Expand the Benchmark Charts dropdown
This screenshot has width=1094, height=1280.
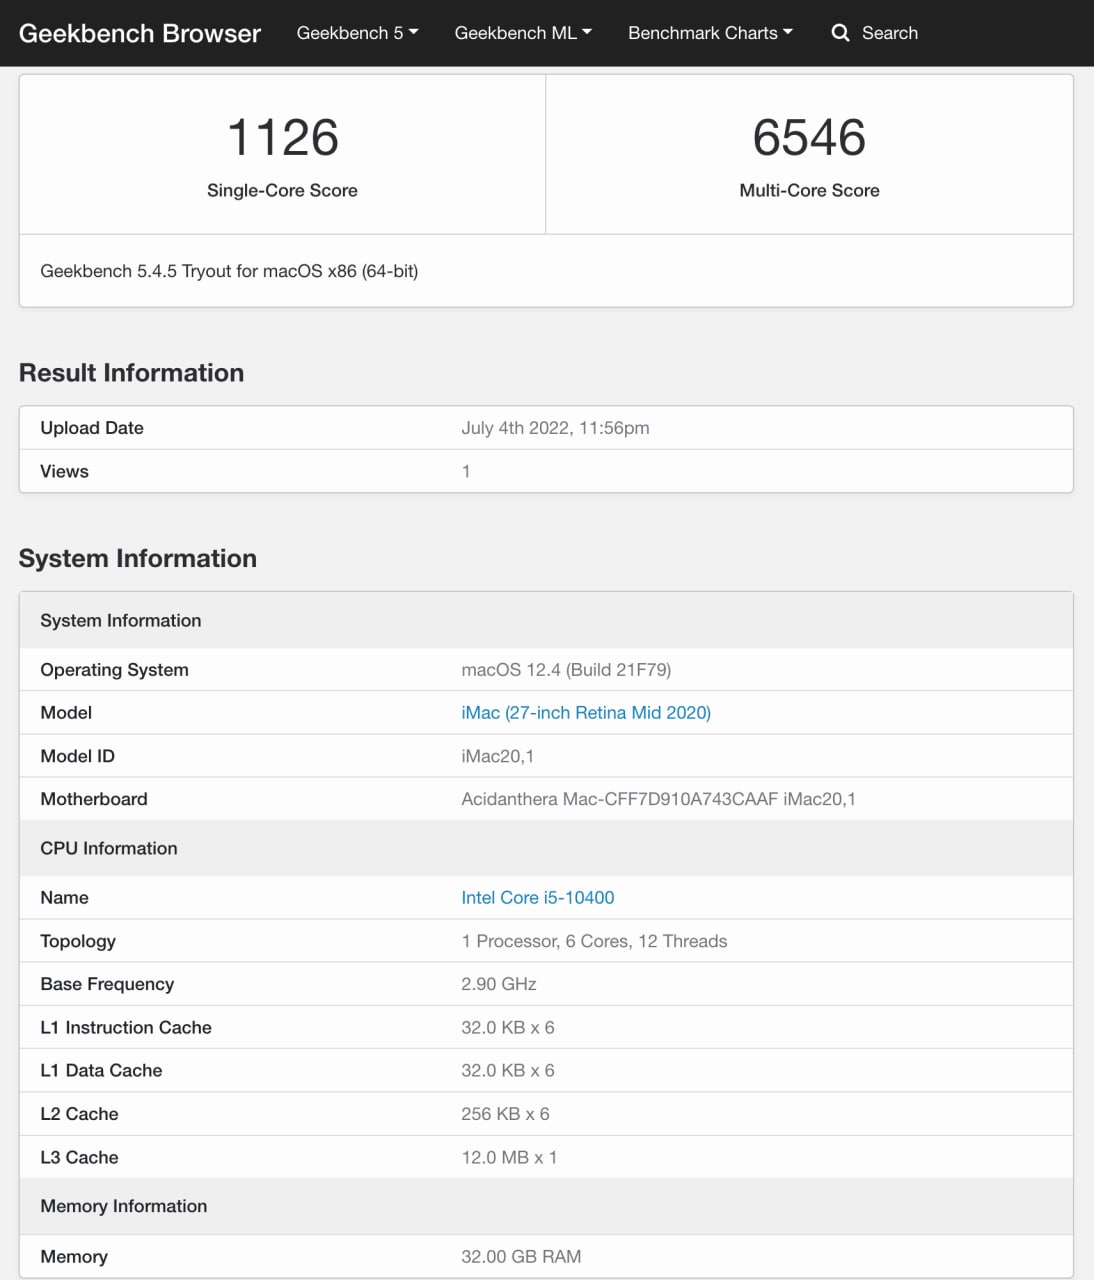[x=710, y=33]
